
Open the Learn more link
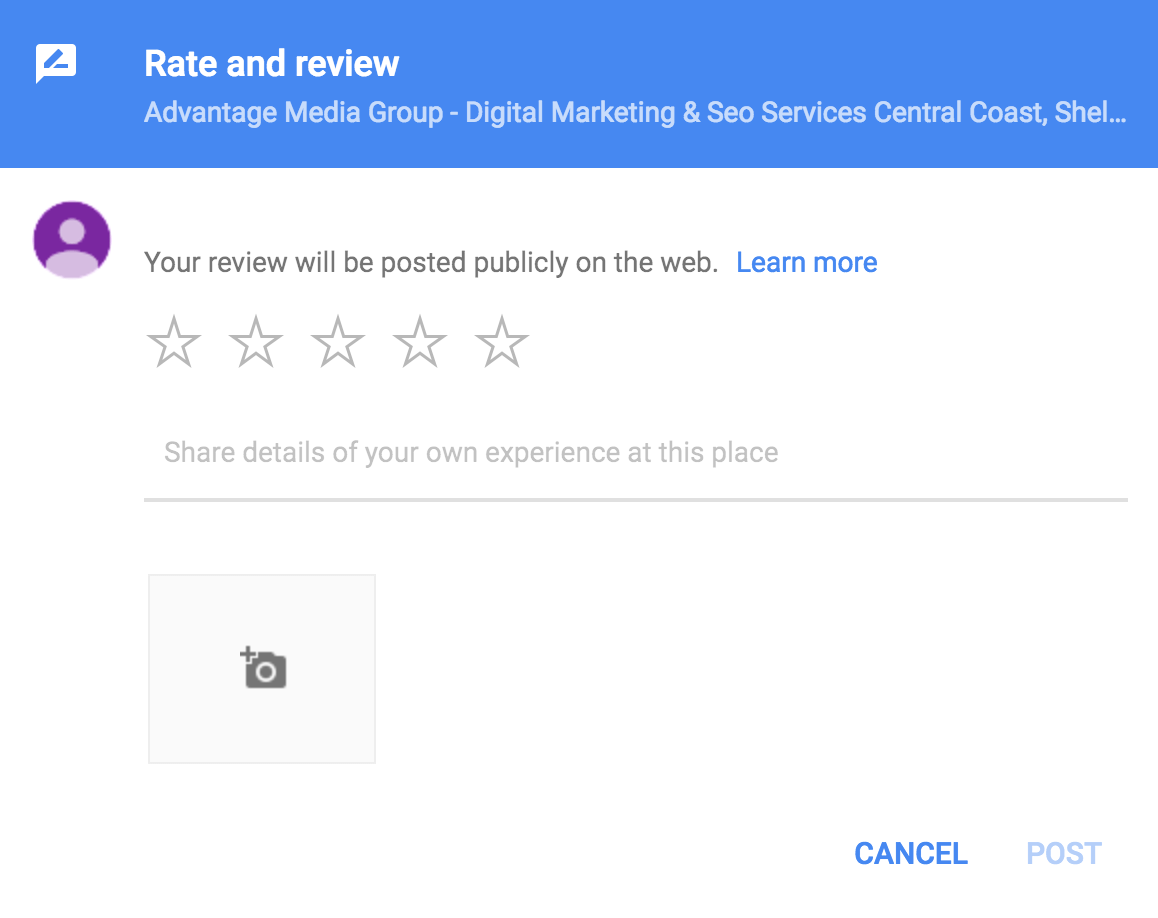point(806,263)
